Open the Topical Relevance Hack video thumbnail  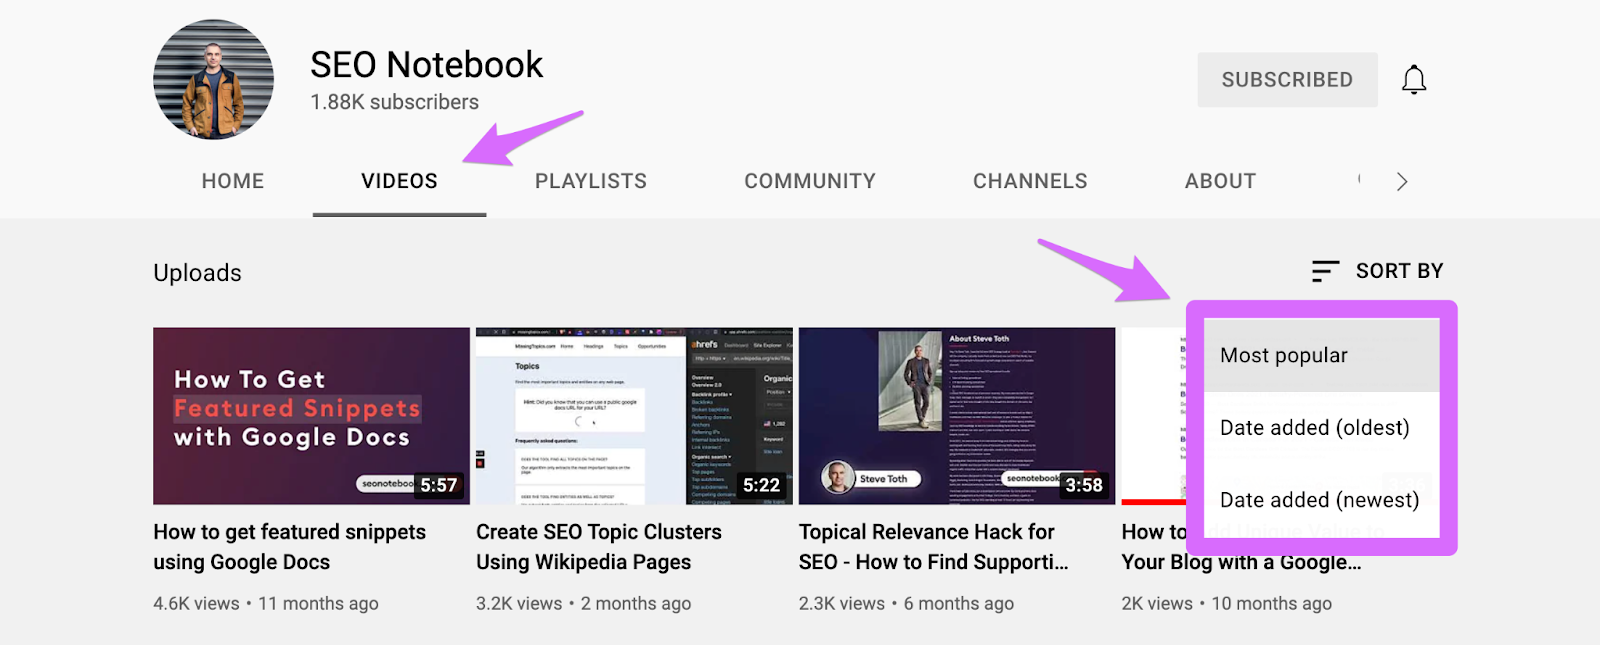pyautogui.click(x=957, y=416)
